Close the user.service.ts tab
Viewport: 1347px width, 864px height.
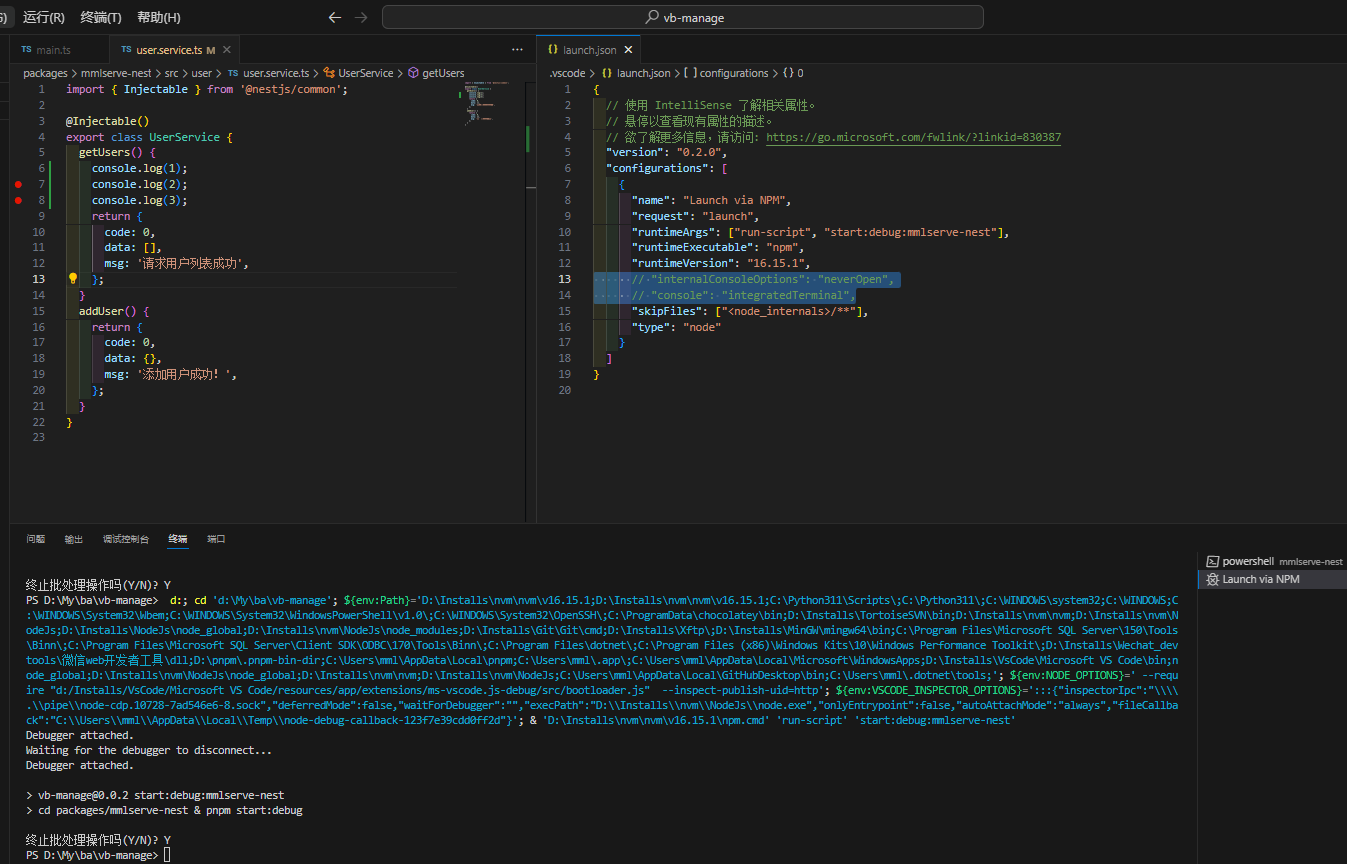(227, 49)
